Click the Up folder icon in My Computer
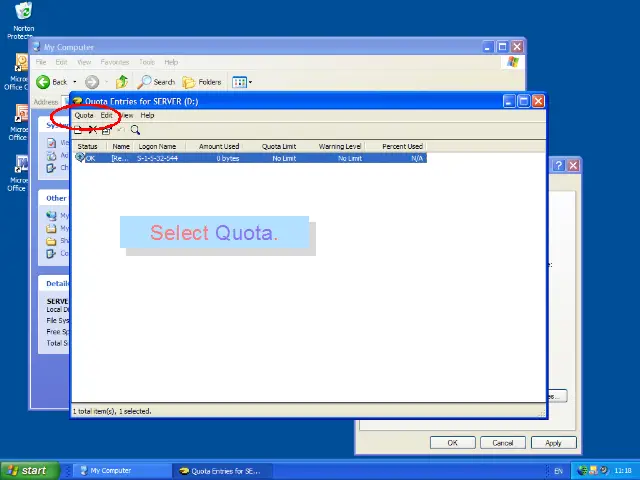 122,82
